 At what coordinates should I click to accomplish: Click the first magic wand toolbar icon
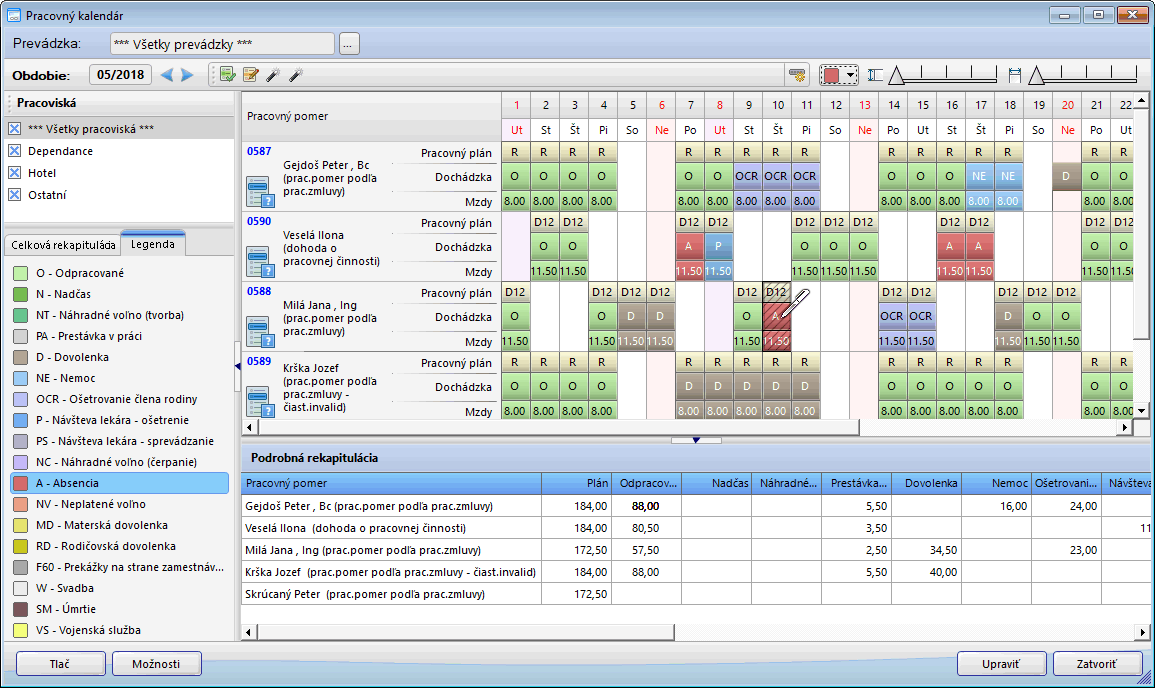[x=272, y=75]
